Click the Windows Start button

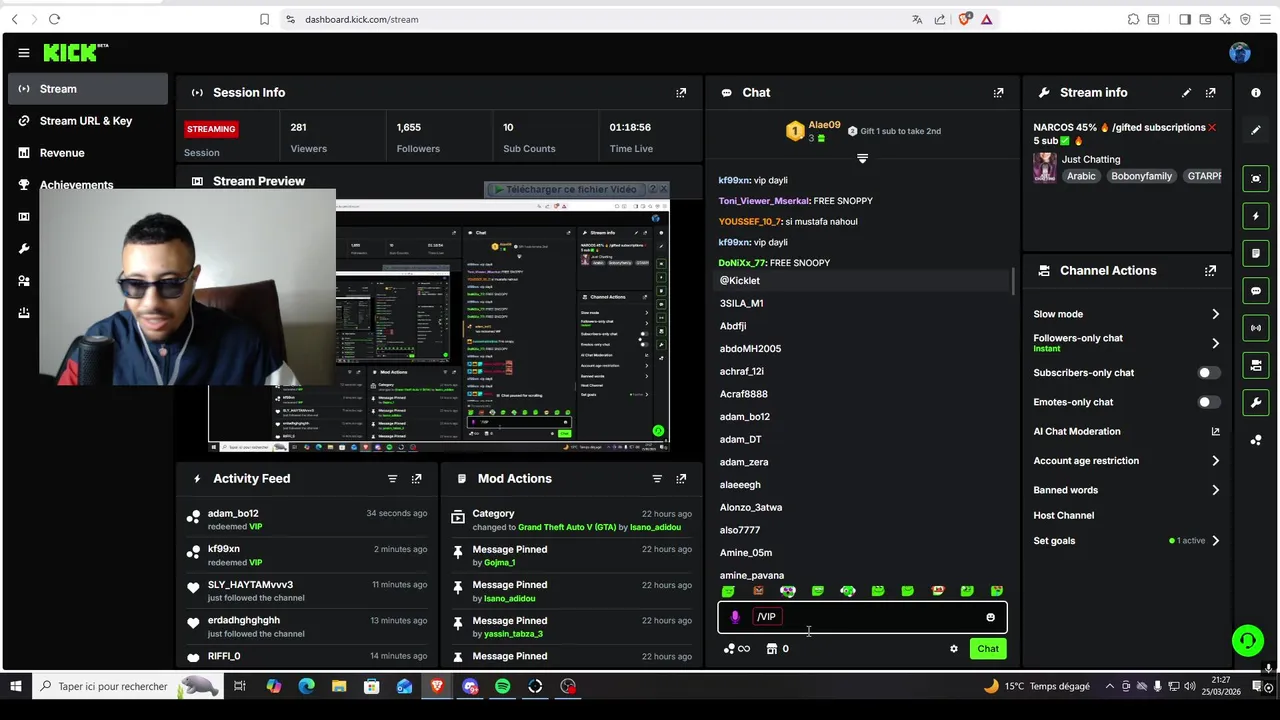click(16, 687)
